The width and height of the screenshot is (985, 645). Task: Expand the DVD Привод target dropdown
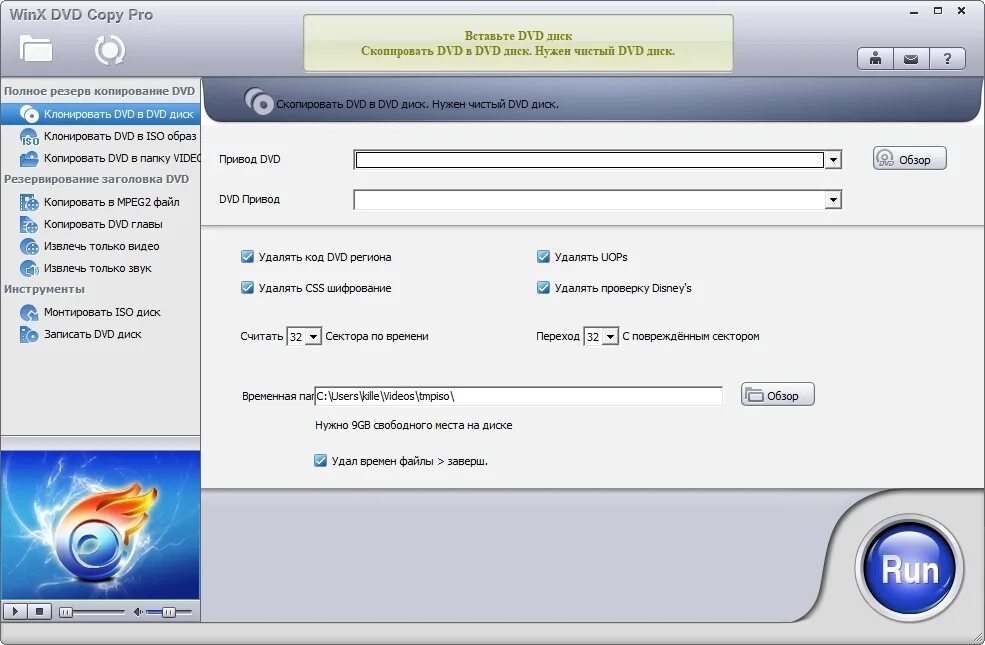point(833,200)
